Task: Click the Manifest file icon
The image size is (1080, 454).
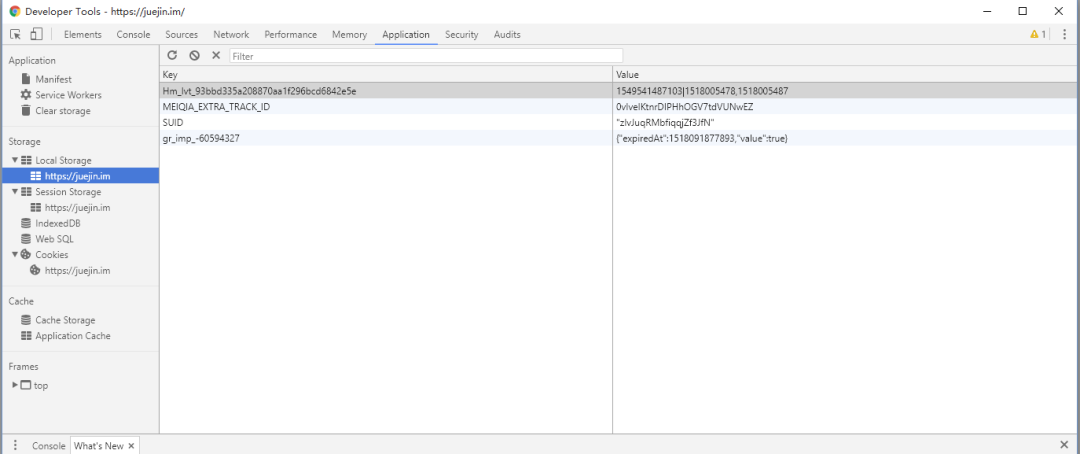Action: click(26, 79)
